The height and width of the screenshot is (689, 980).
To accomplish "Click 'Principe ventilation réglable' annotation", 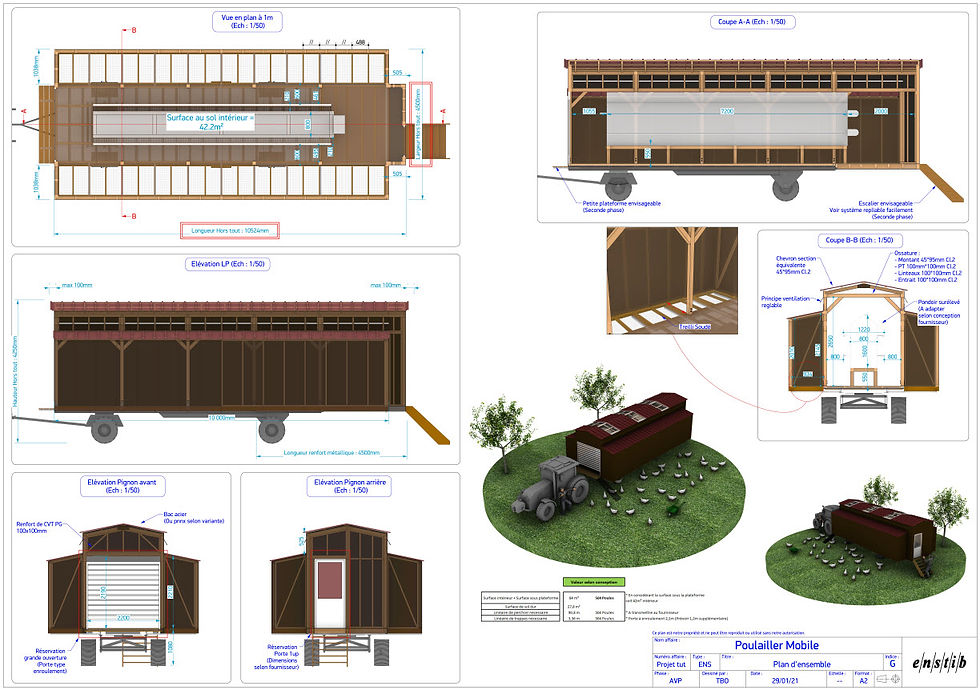I will (x=785, y=302).
